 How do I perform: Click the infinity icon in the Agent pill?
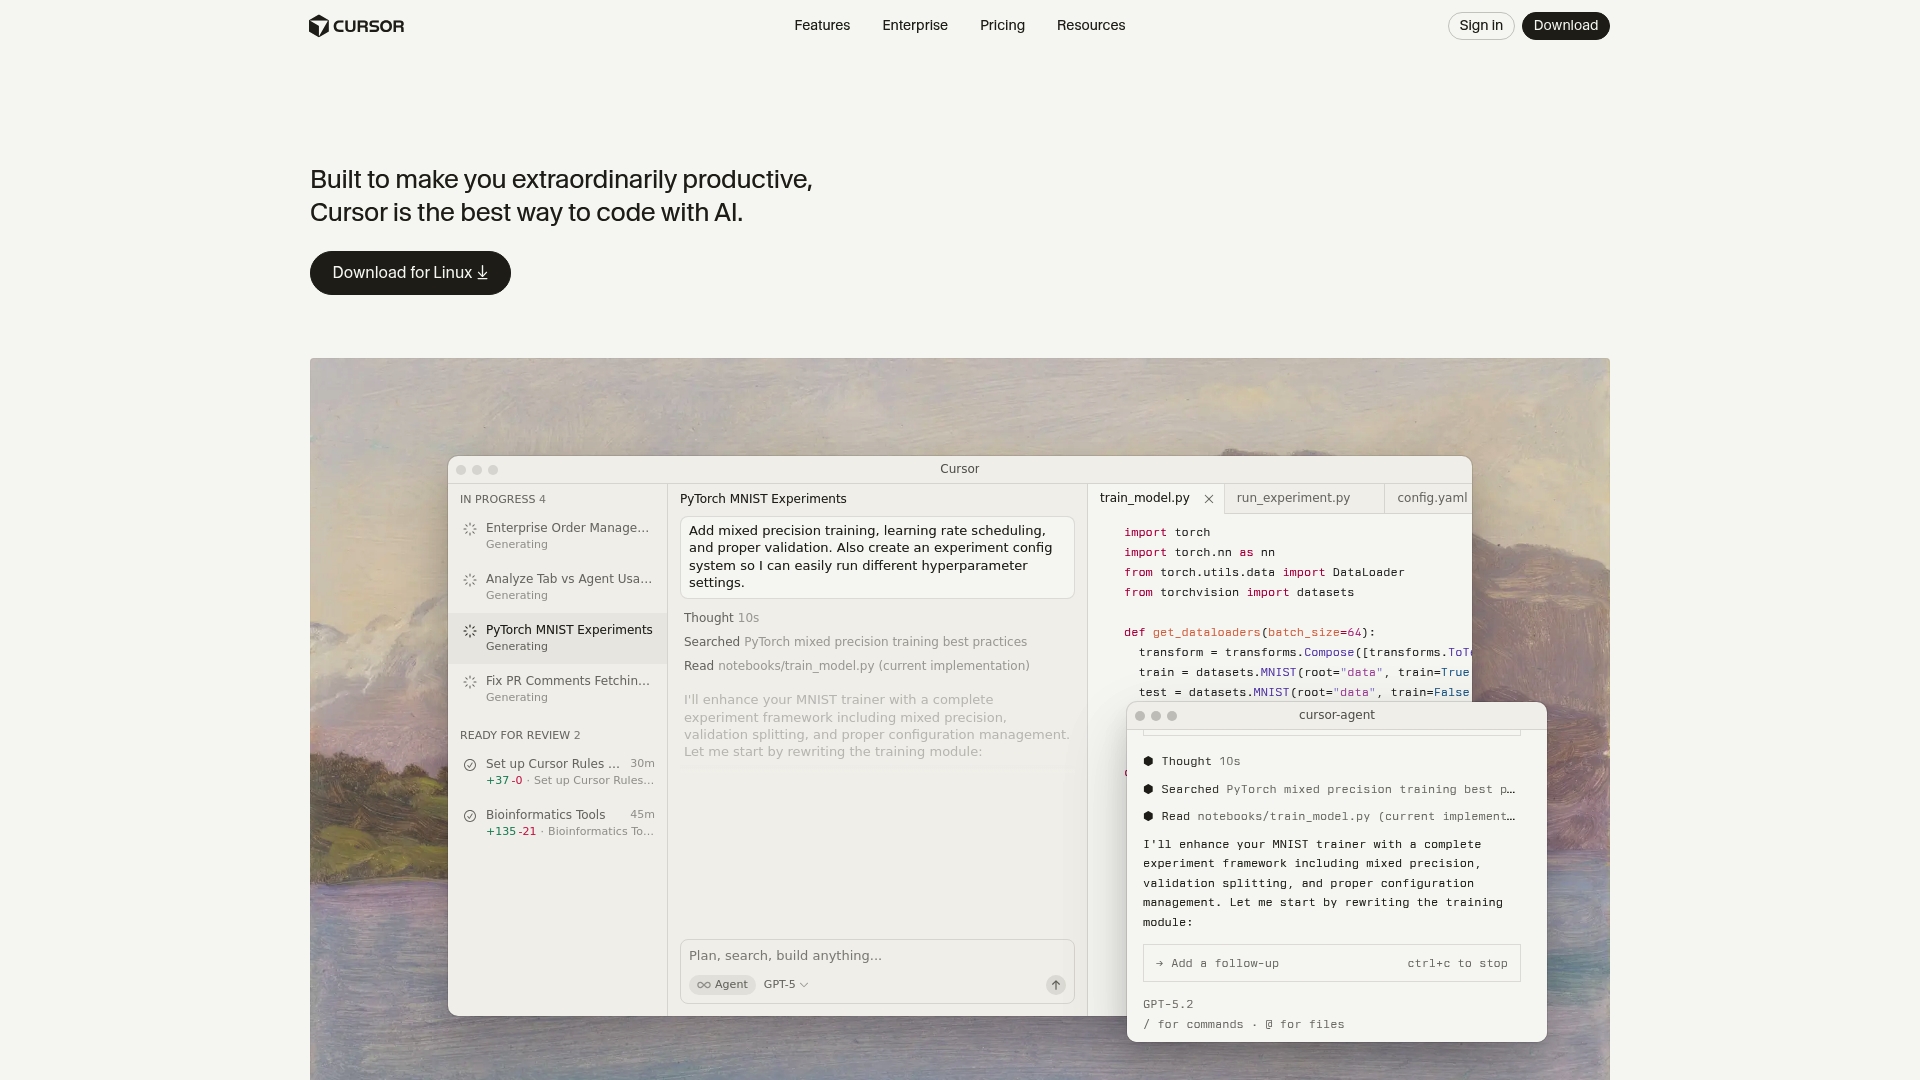coord(703,984)
